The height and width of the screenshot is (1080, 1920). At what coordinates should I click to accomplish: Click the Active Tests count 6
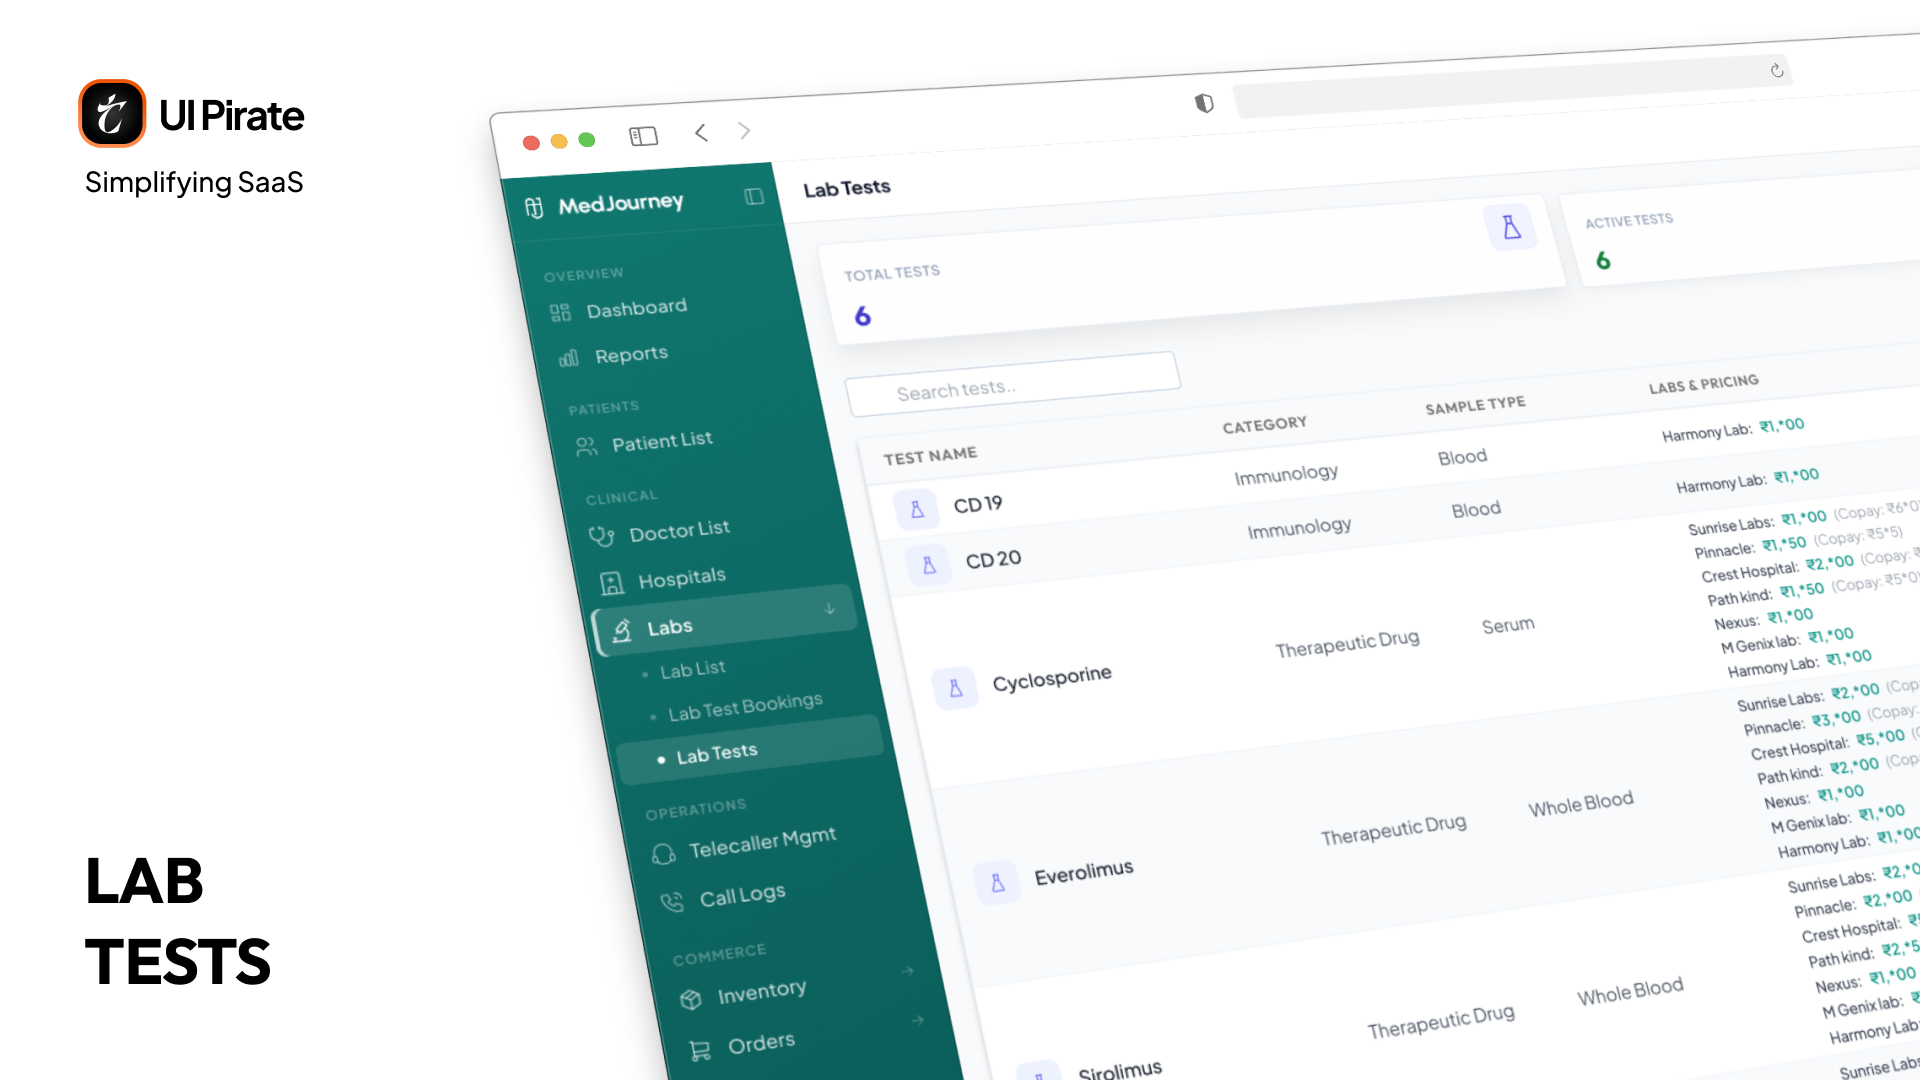point(1603,261)
